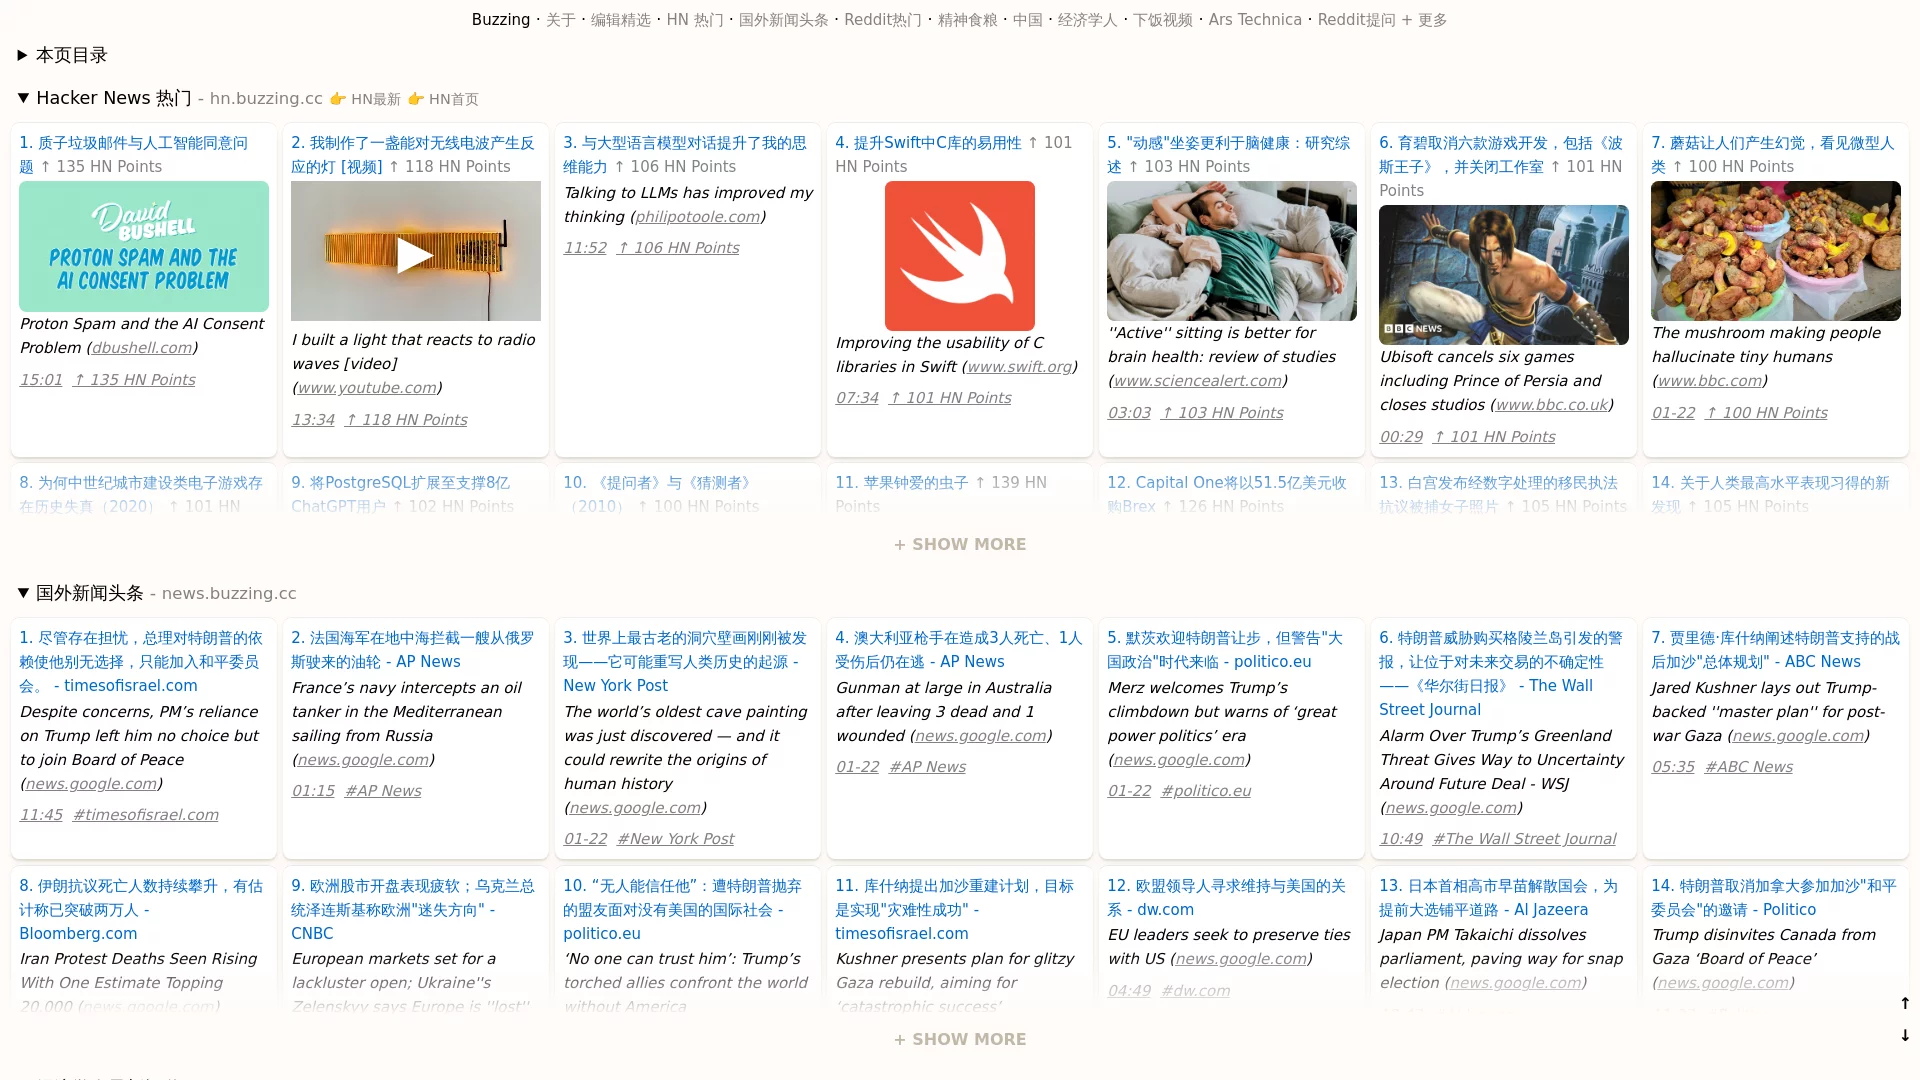Open the Proton Spam article image
Image resolution: width=1920 pixels, height=1080 pixels.
(x=143, y=246)
